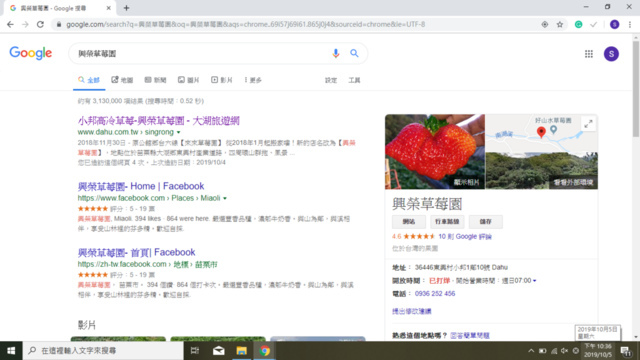
Task: Open 興榮草莓園- 首頁 | Facebook result
Action: [x=136, y=253]
